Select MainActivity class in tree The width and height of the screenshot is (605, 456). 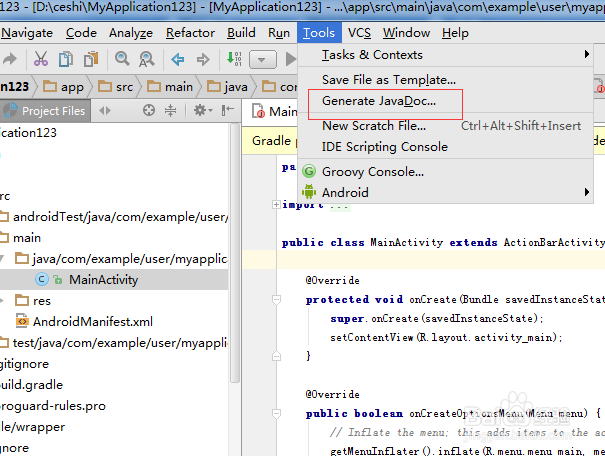pos(103,279)
